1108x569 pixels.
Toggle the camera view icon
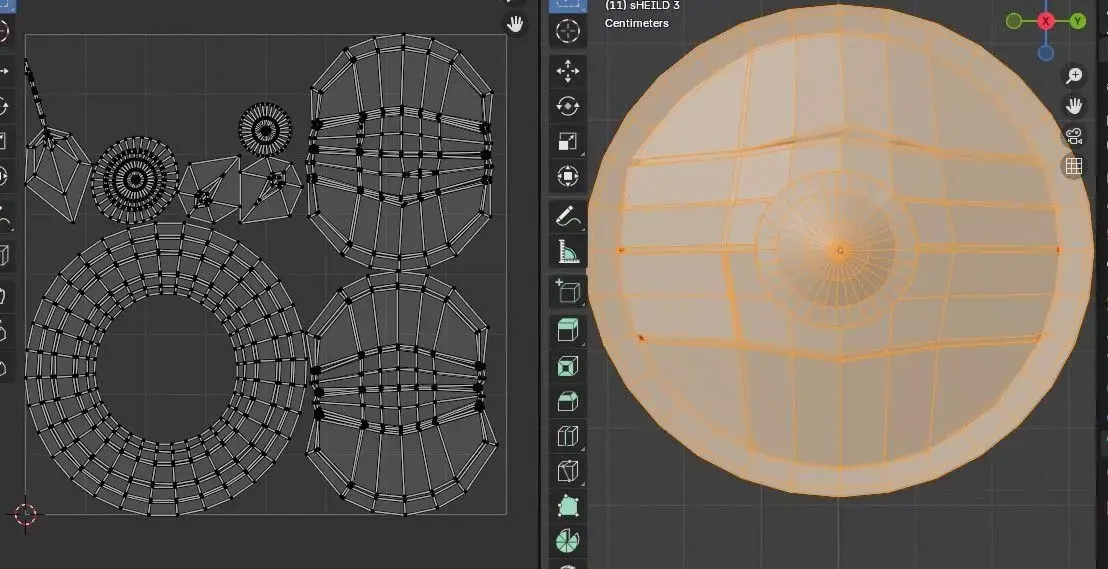pos(1074,136)
